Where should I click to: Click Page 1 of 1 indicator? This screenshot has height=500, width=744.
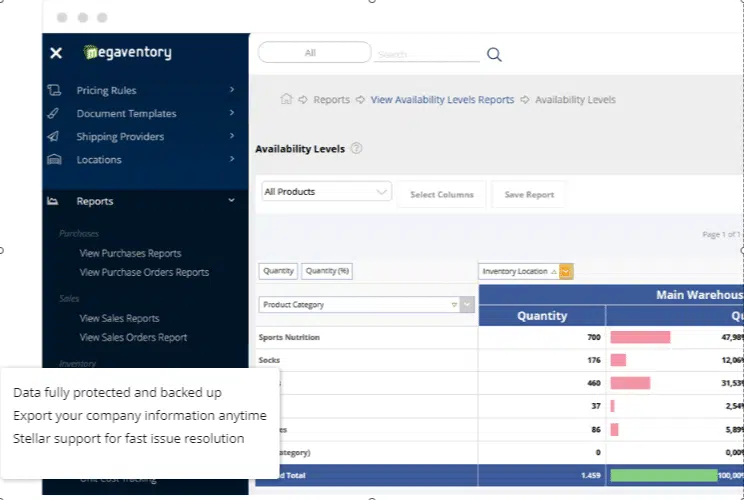721,234
